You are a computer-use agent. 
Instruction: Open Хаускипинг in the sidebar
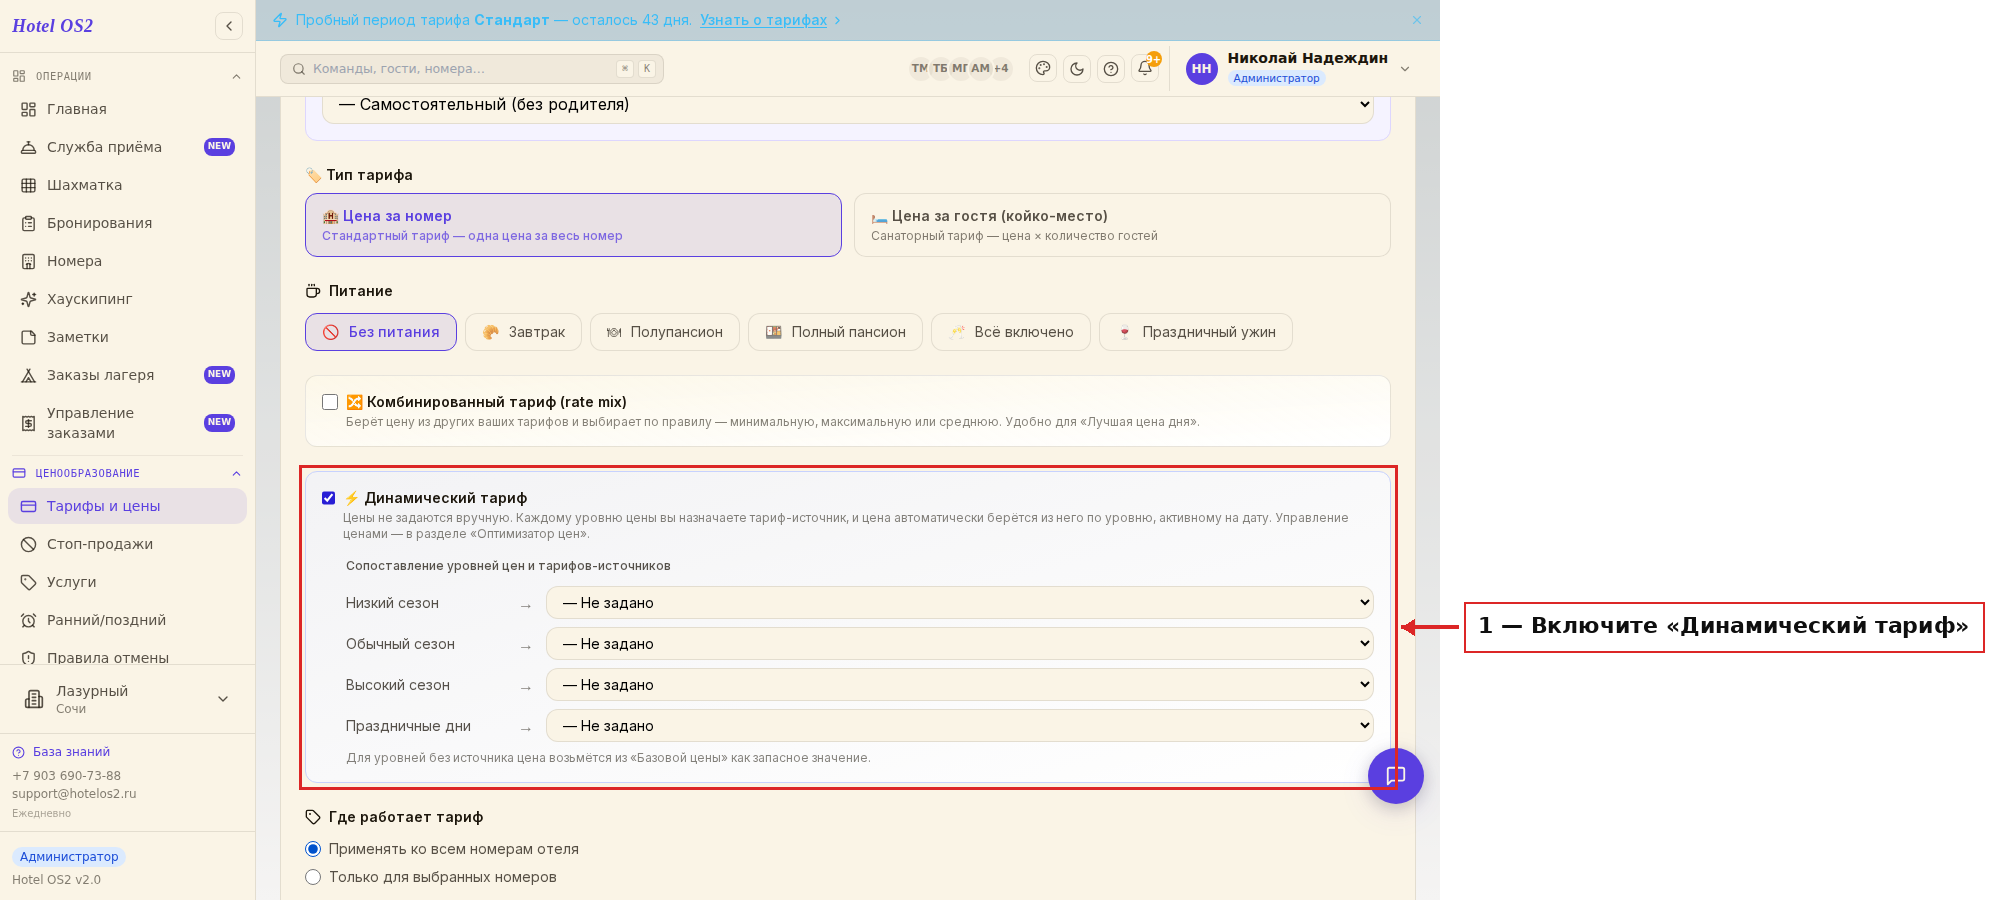pos(127,299)
